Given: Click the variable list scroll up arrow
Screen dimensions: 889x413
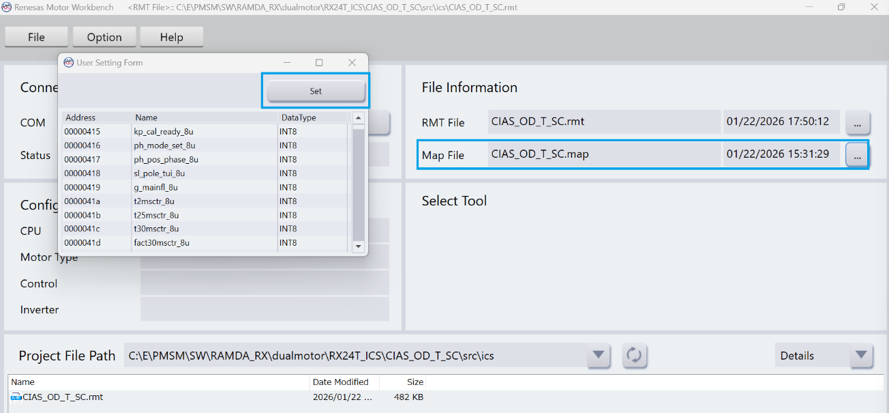Looking at the screenshot, I should [358, 118].
